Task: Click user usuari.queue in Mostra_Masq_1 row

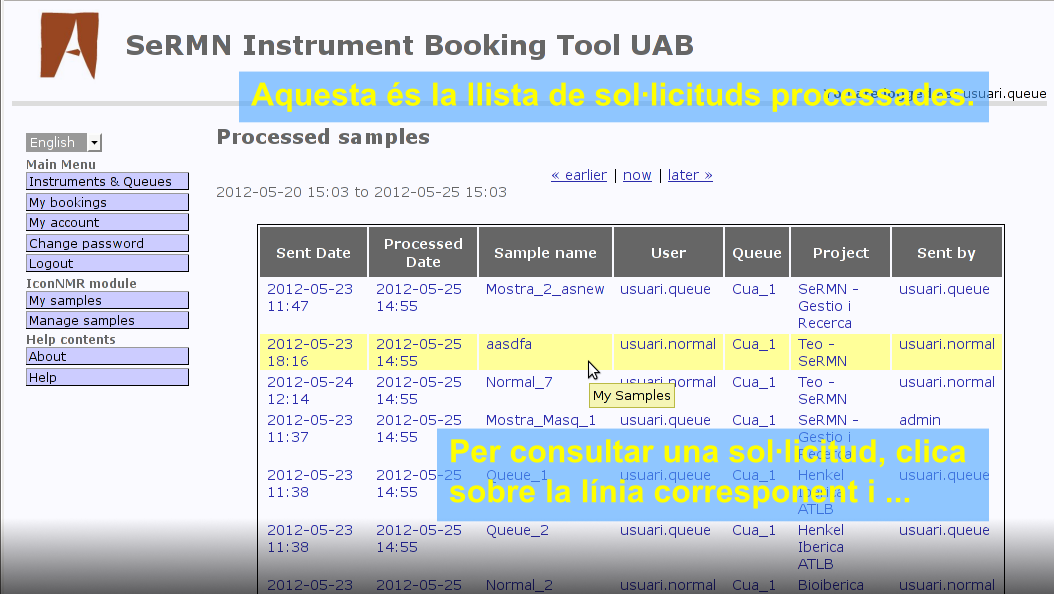Action: point(665,421)
